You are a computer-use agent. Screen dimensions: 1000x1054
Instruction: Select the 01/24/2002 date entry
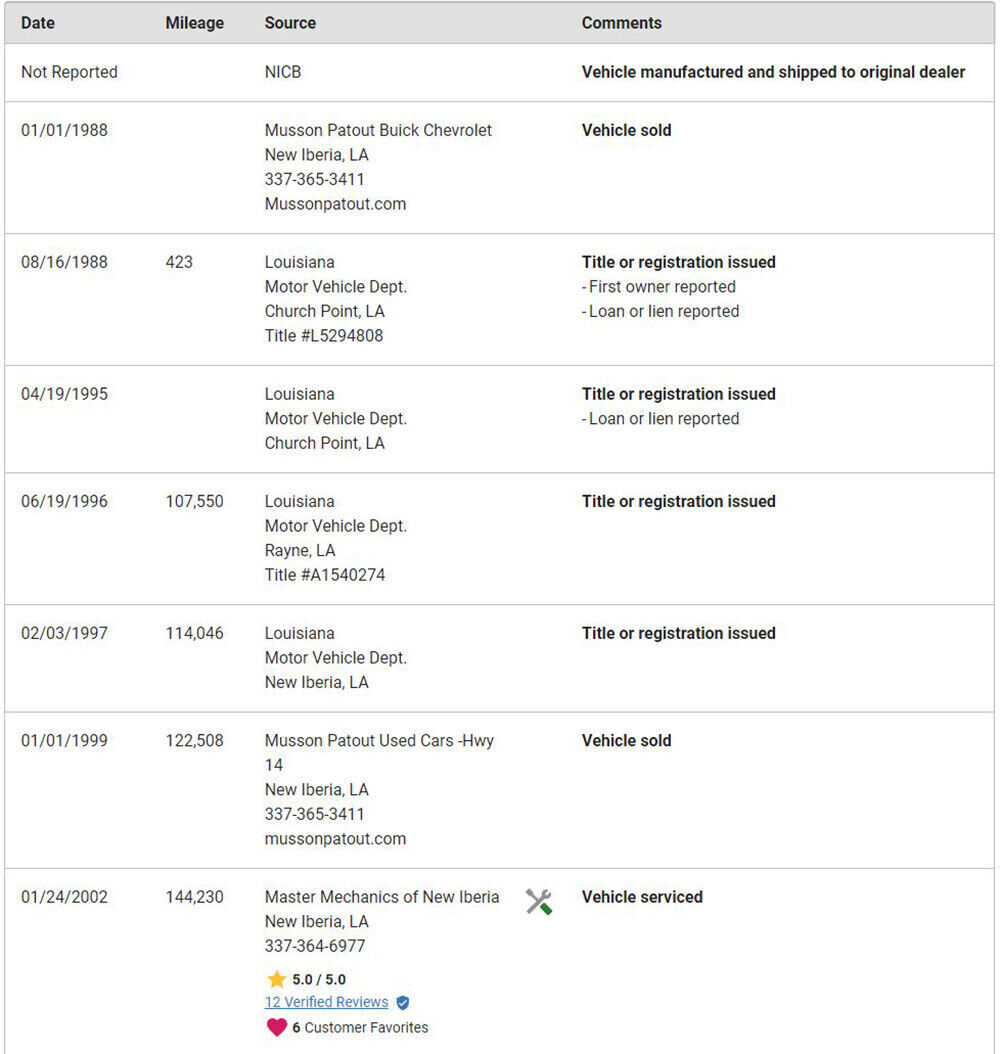(64, 897)
